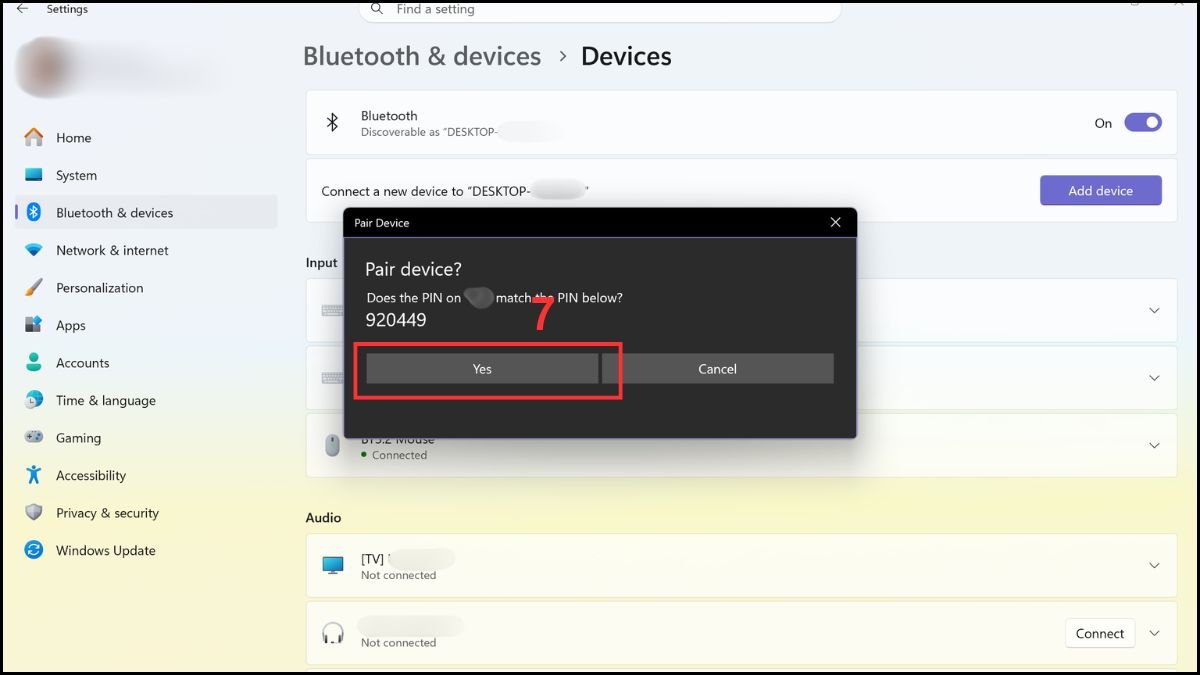1200x675 pixels.
Task: Open the System settings page
Action: (146, 175)
